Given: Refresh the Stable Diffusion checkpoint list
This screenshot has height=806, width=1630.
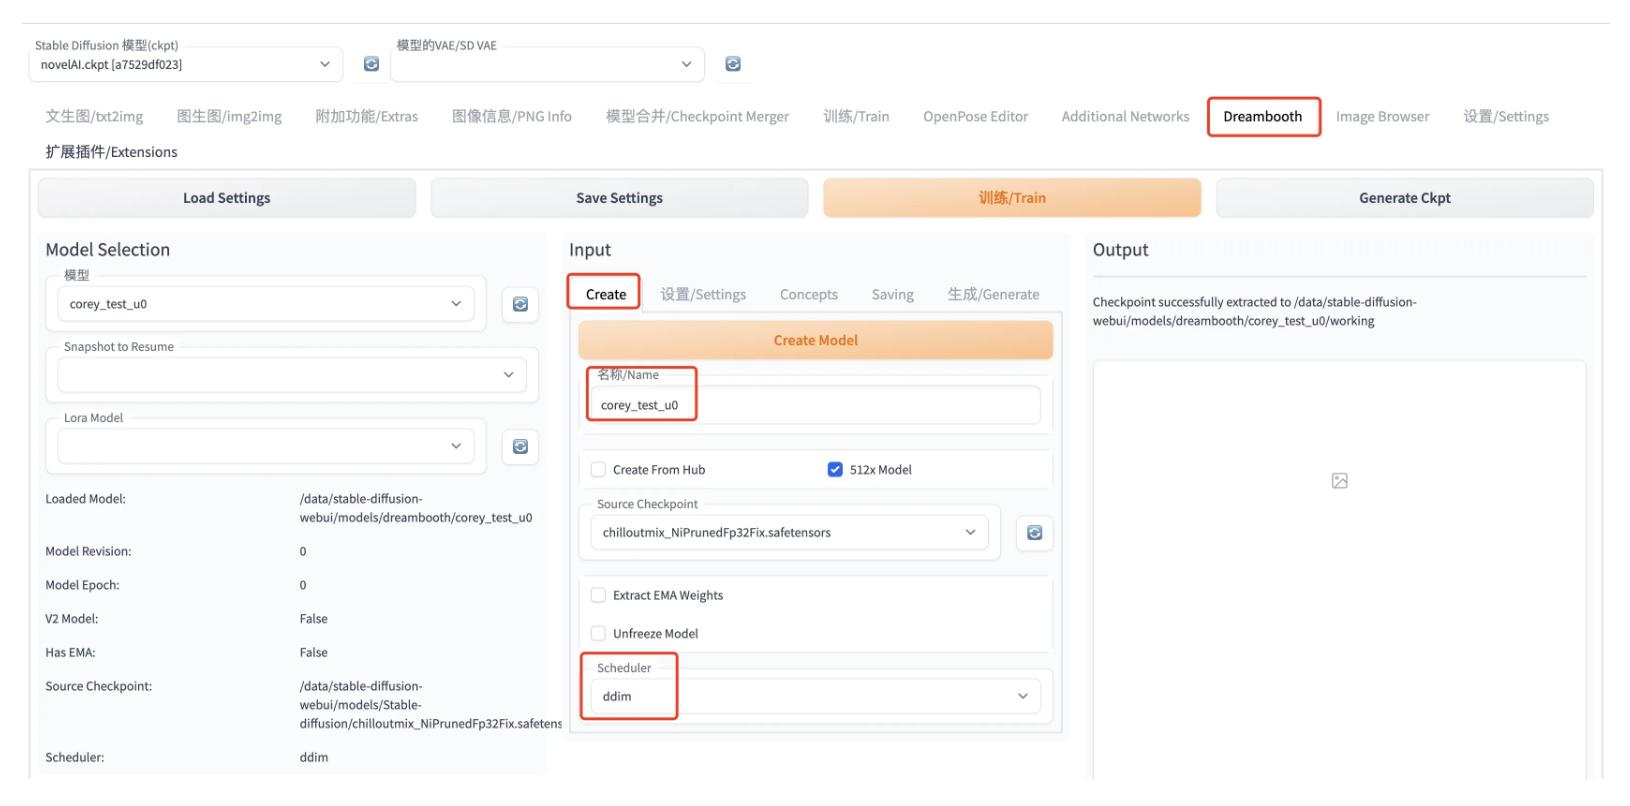Looking at the screenshot, I should pyautogui.click(x=371, y=64).
